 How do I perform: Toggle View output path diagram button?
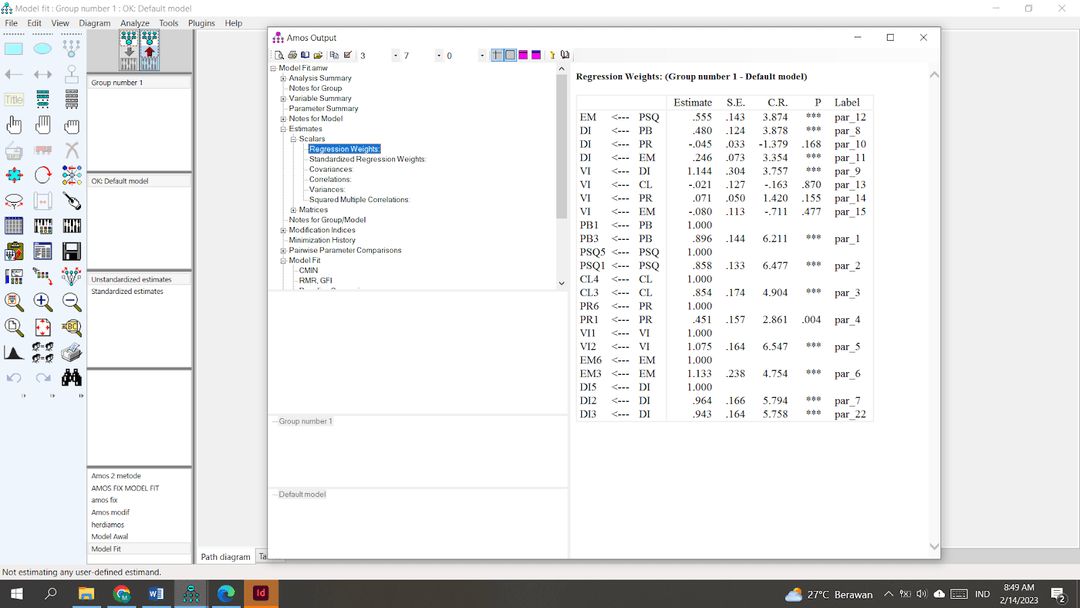coord(149,50)
